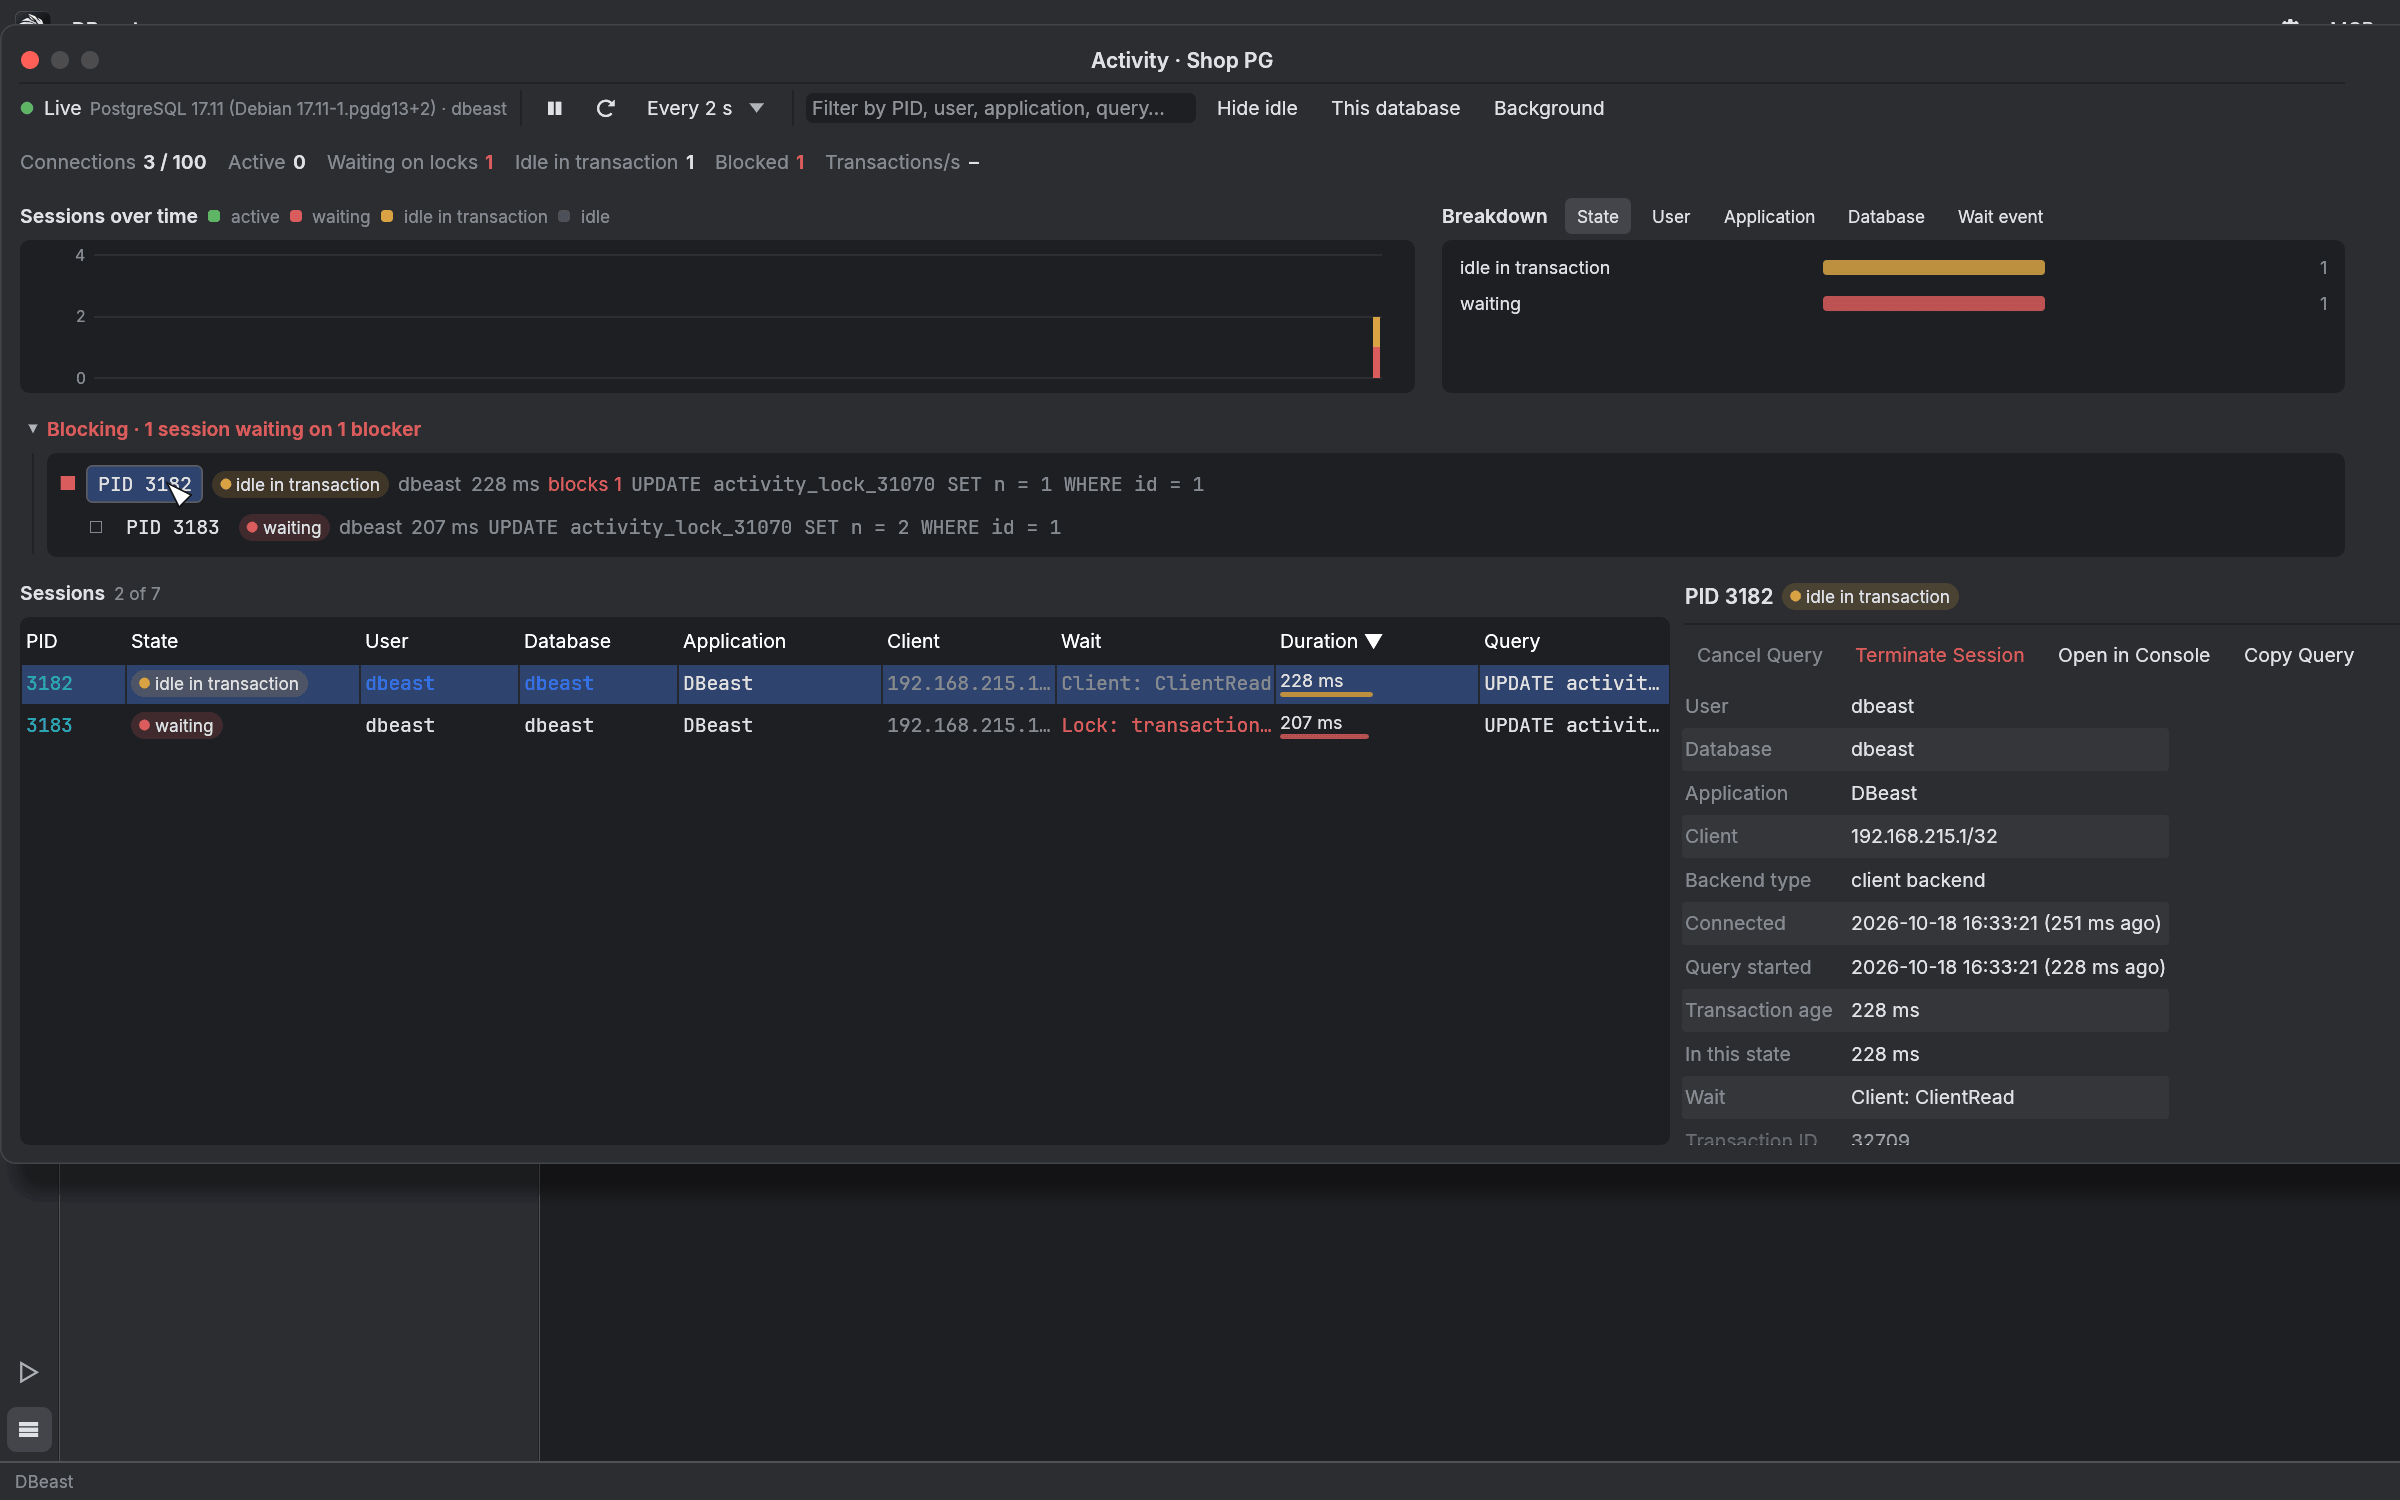Toggle the idle series in chart legend

tap(584, 217)
